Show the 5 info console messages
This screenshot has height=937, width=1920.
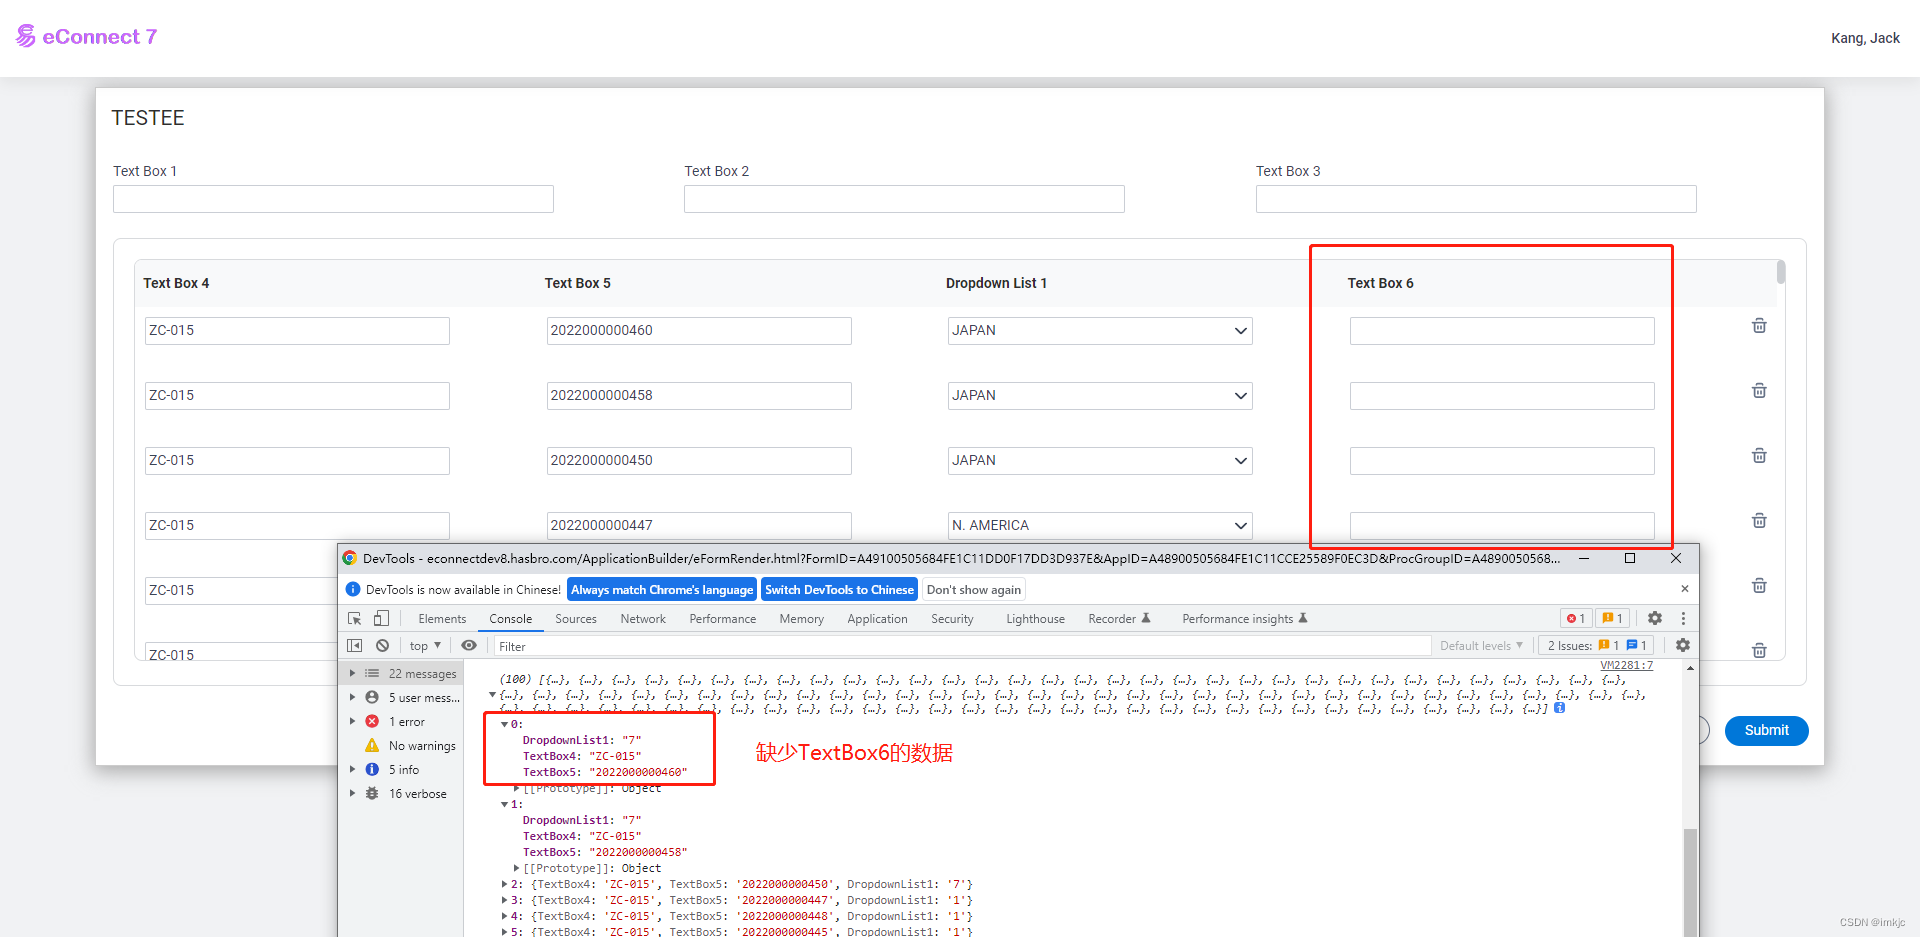[404, 769]
